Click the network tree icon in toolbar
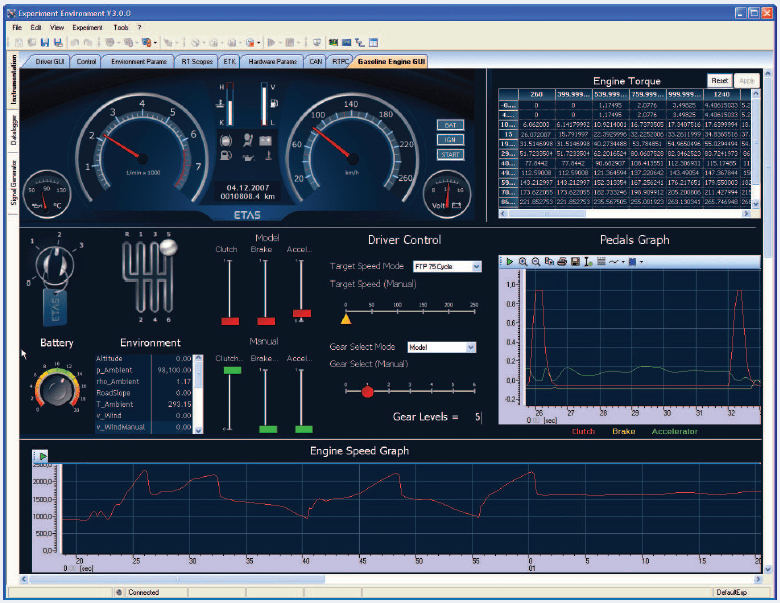Image resolution: width=780 pixels, height=603 pixels. [x=360, y=43]
